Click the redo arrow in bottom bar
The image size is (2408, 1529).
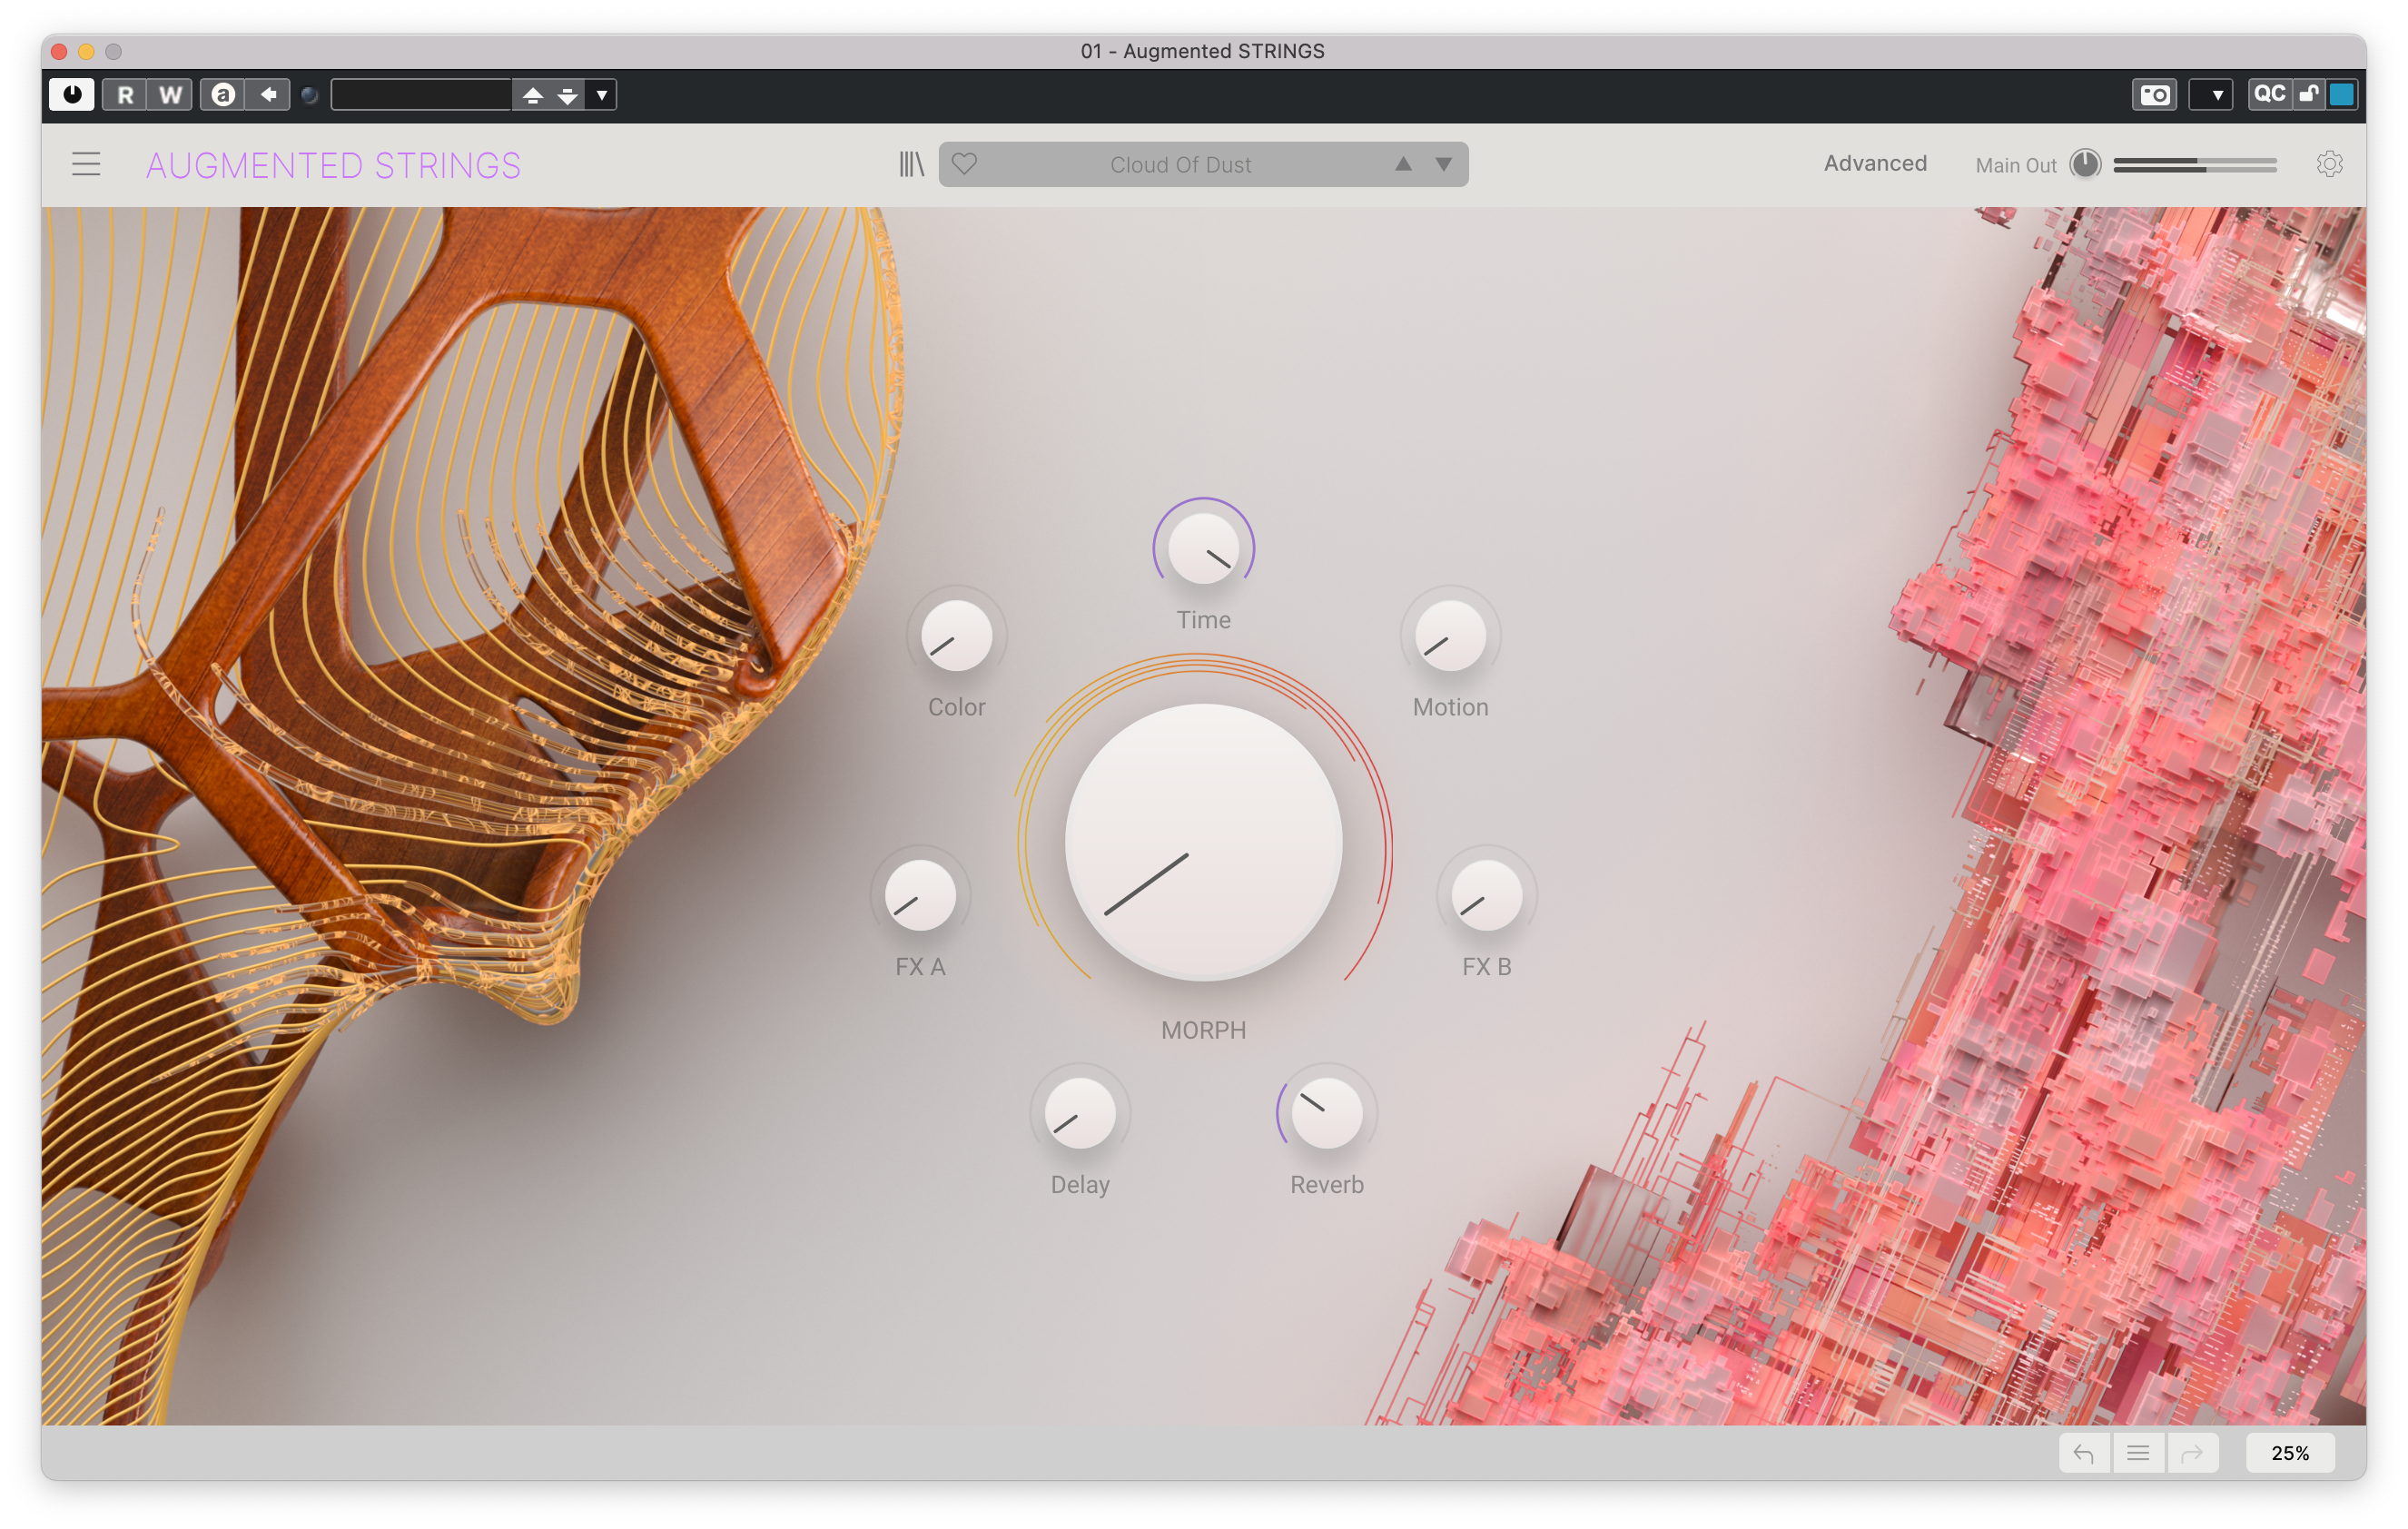pyautogui.click(x=2192, y=1453)
